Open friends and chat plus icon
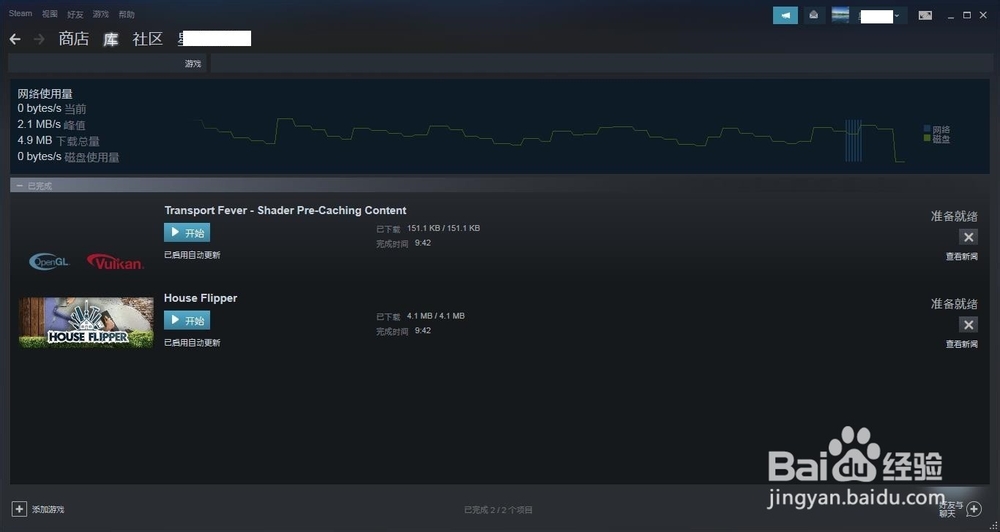This screenshot has height=532, width=1000. (x=974, y=509)
